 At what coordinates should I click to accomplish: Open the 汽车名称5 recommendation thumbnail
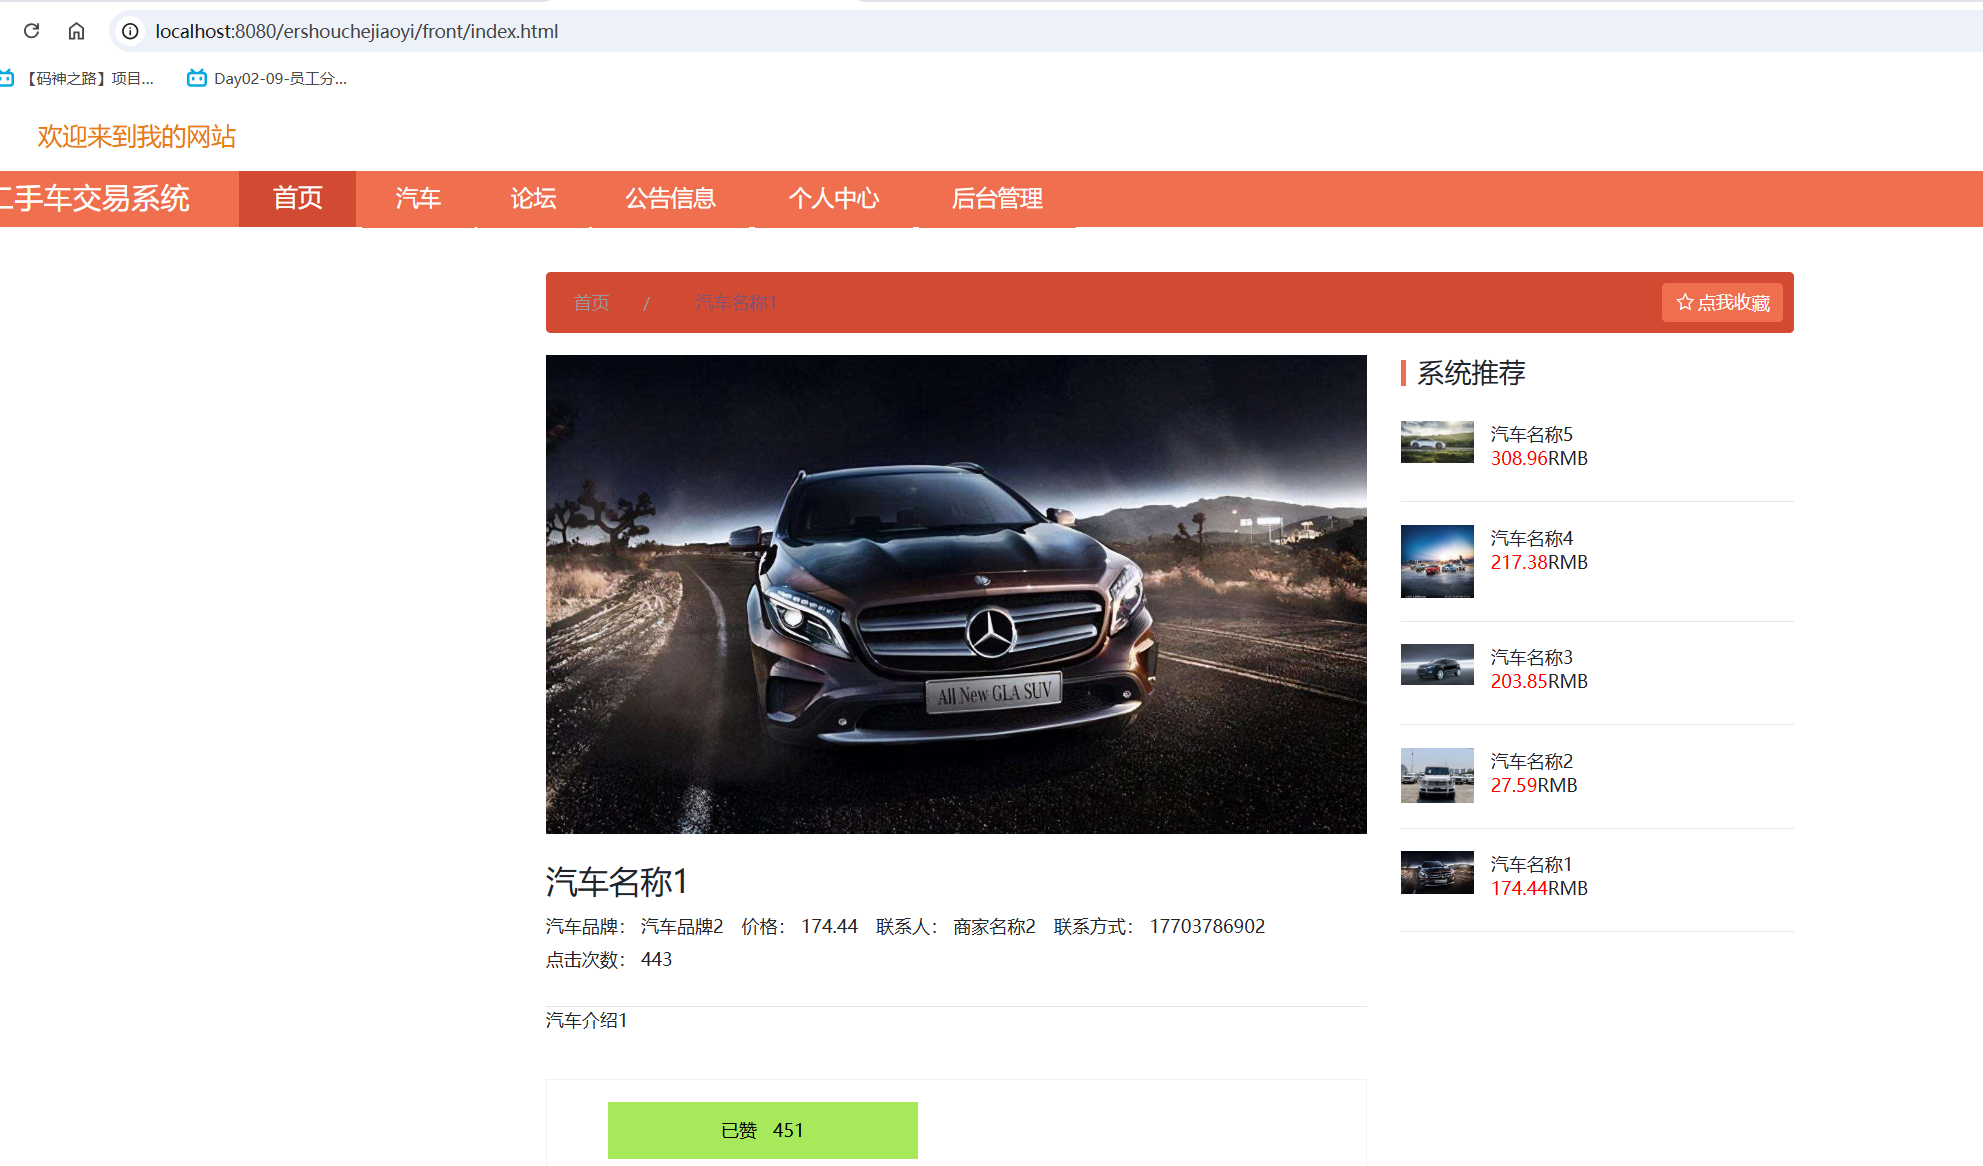pos(1437,442)
